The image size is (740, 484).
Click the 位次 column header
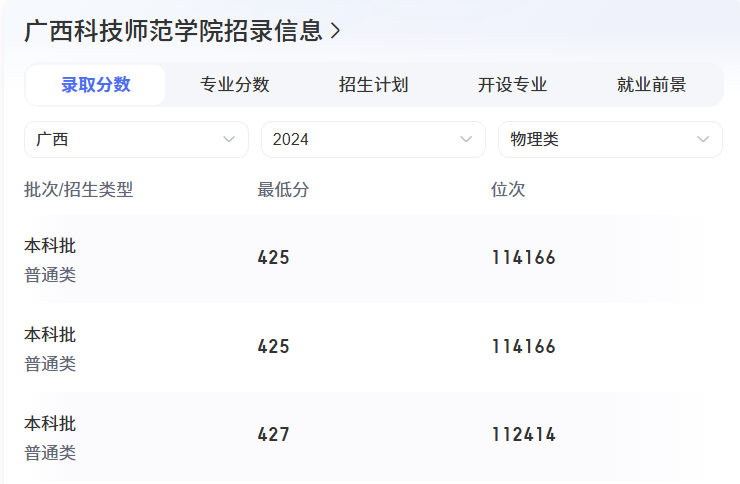click(x=508, y=190)
